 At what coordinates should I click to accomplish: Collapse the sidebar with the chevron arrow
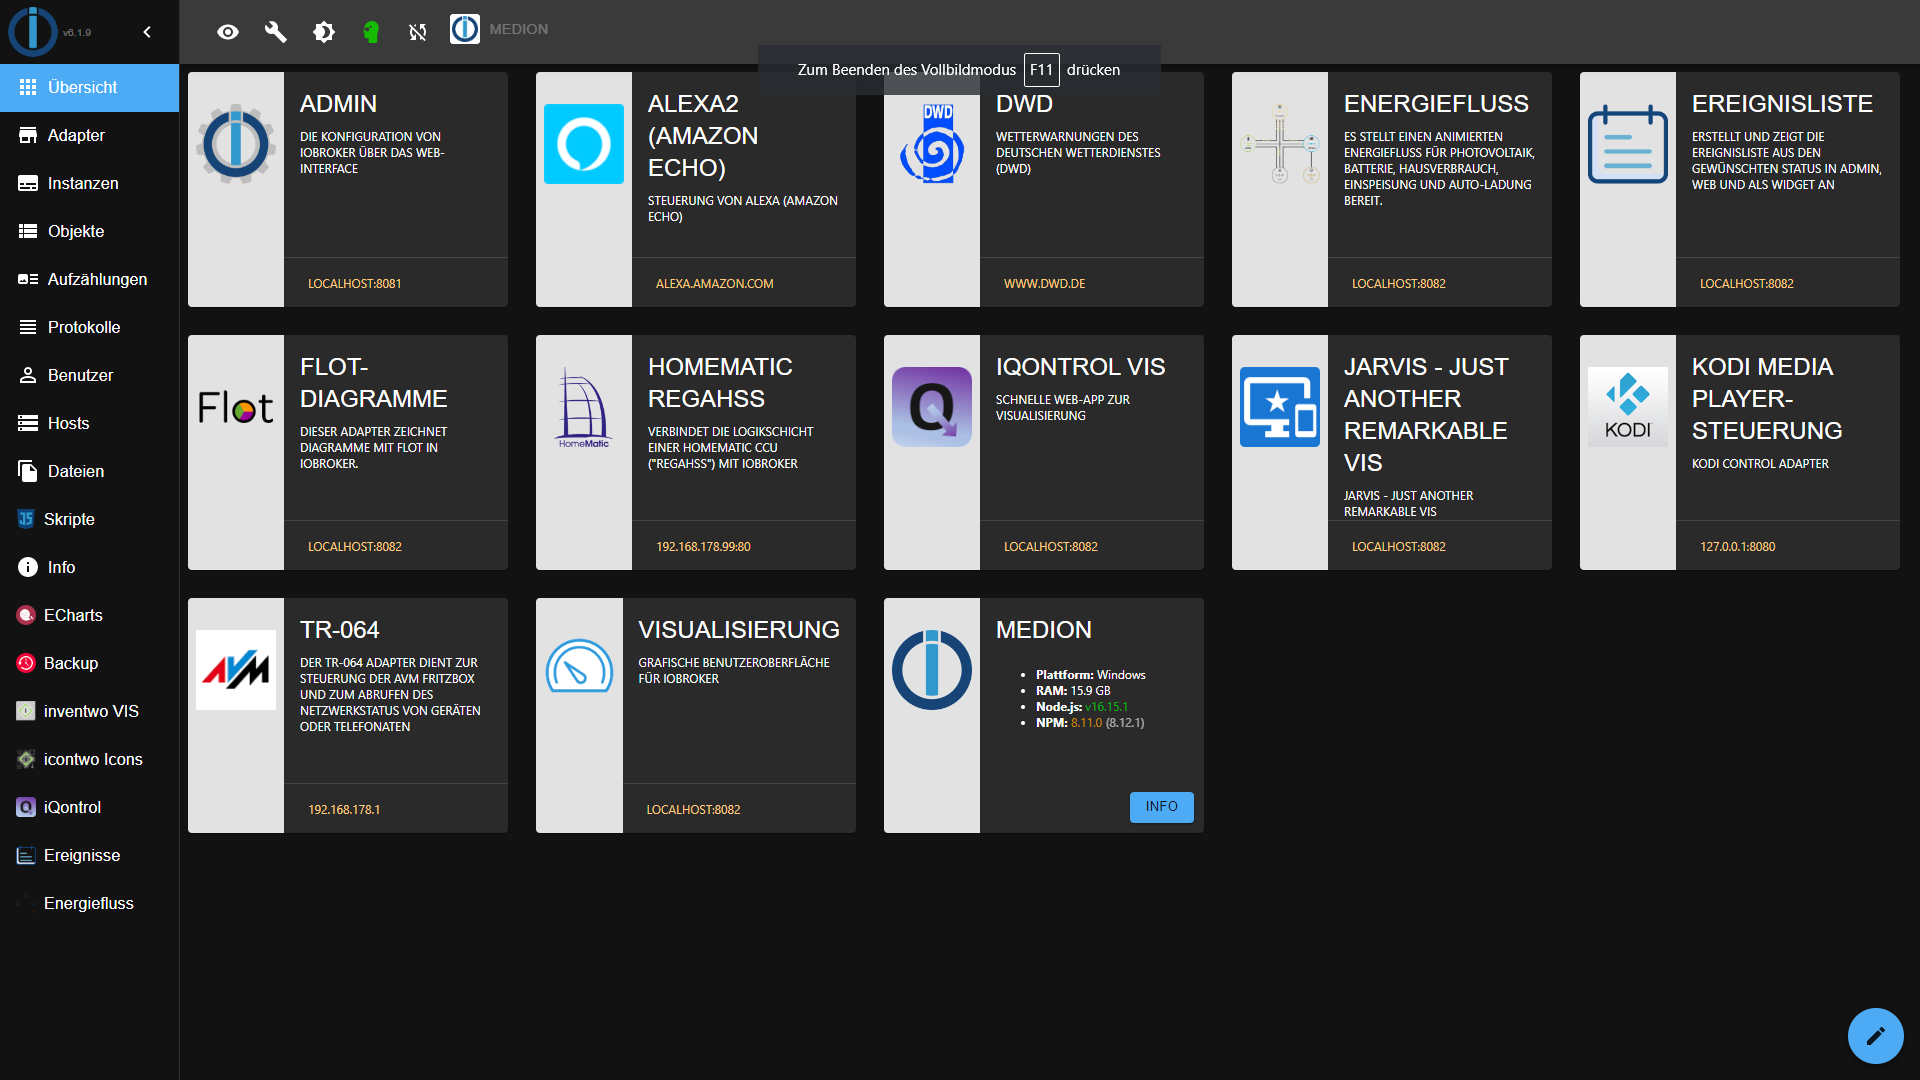coord(147,32)
